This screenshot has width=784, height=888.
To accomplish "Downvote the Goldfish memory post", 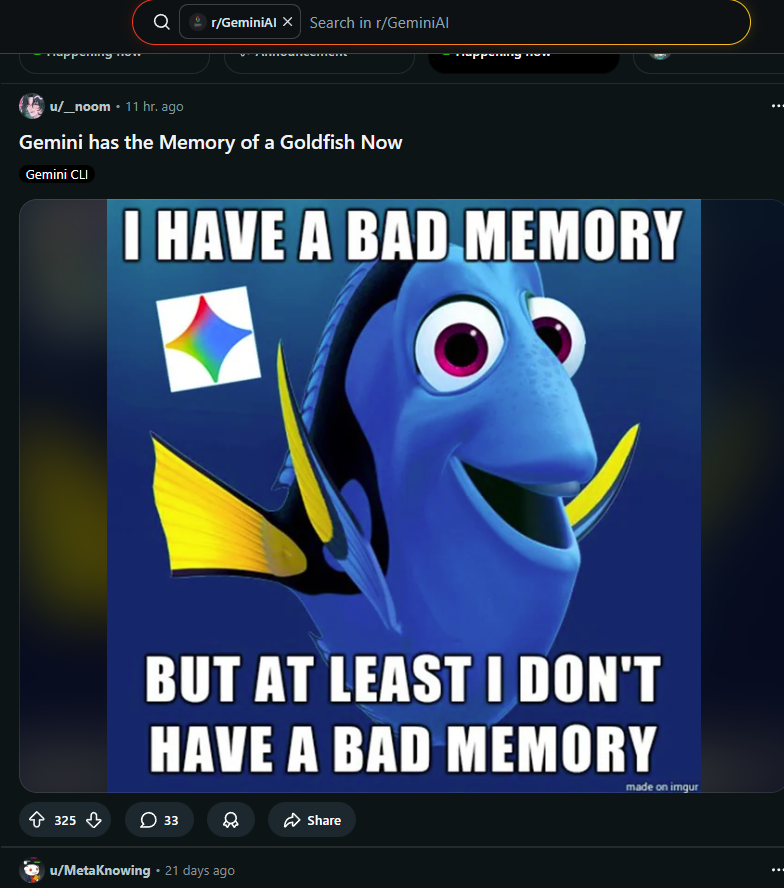I will [94, 820].
